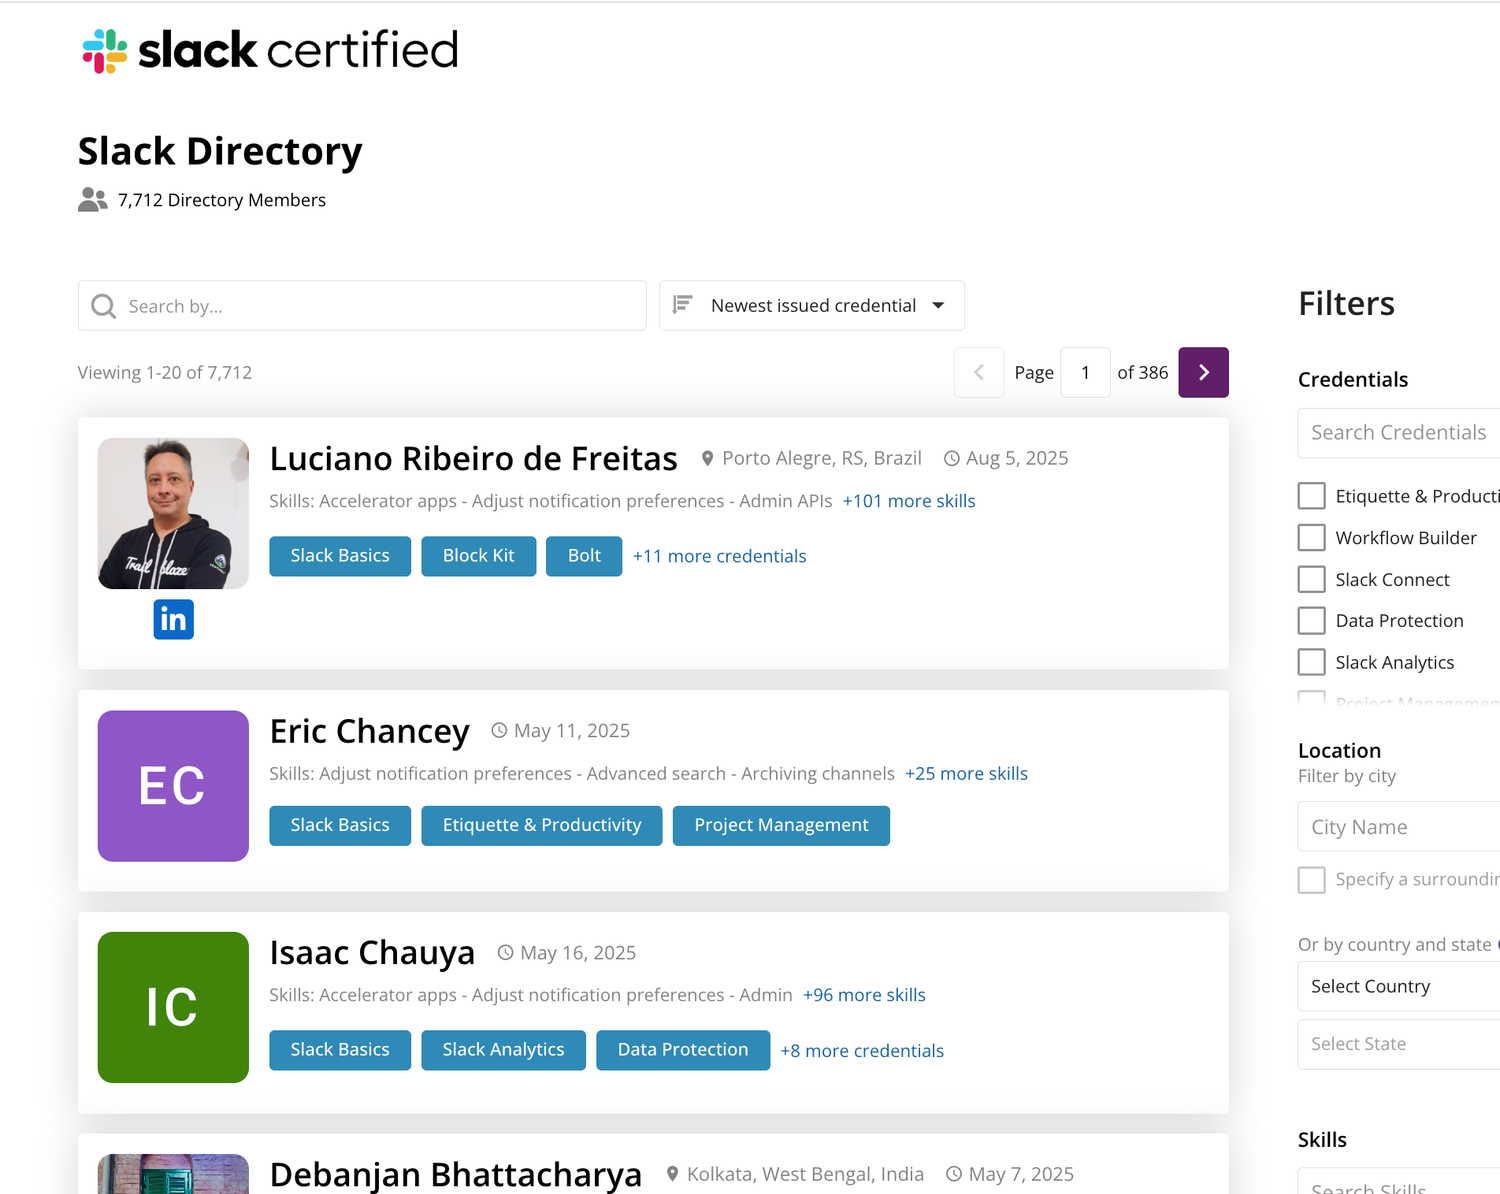Viewport: 1500px width, 1194px height.
Task: Click the Skills filter heading
Action: click(1322, 1140)
